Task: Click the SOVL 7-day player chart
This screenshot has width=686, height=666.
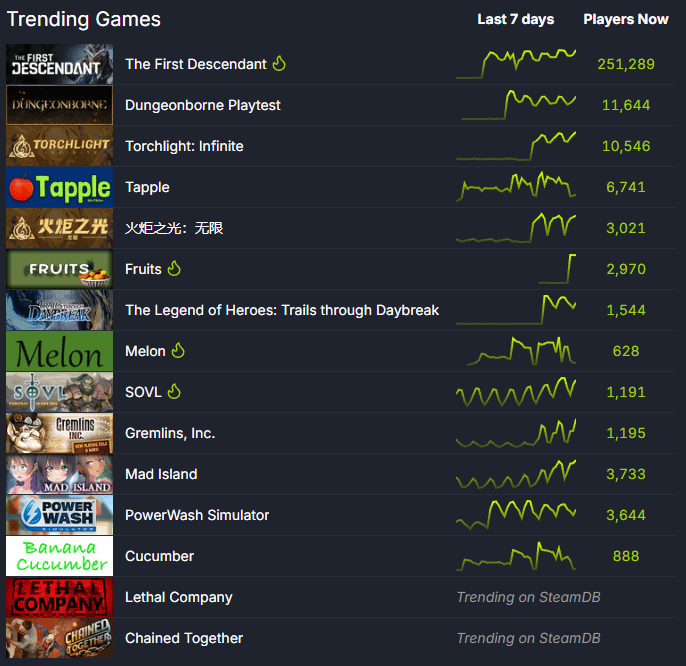Action: 516,391
